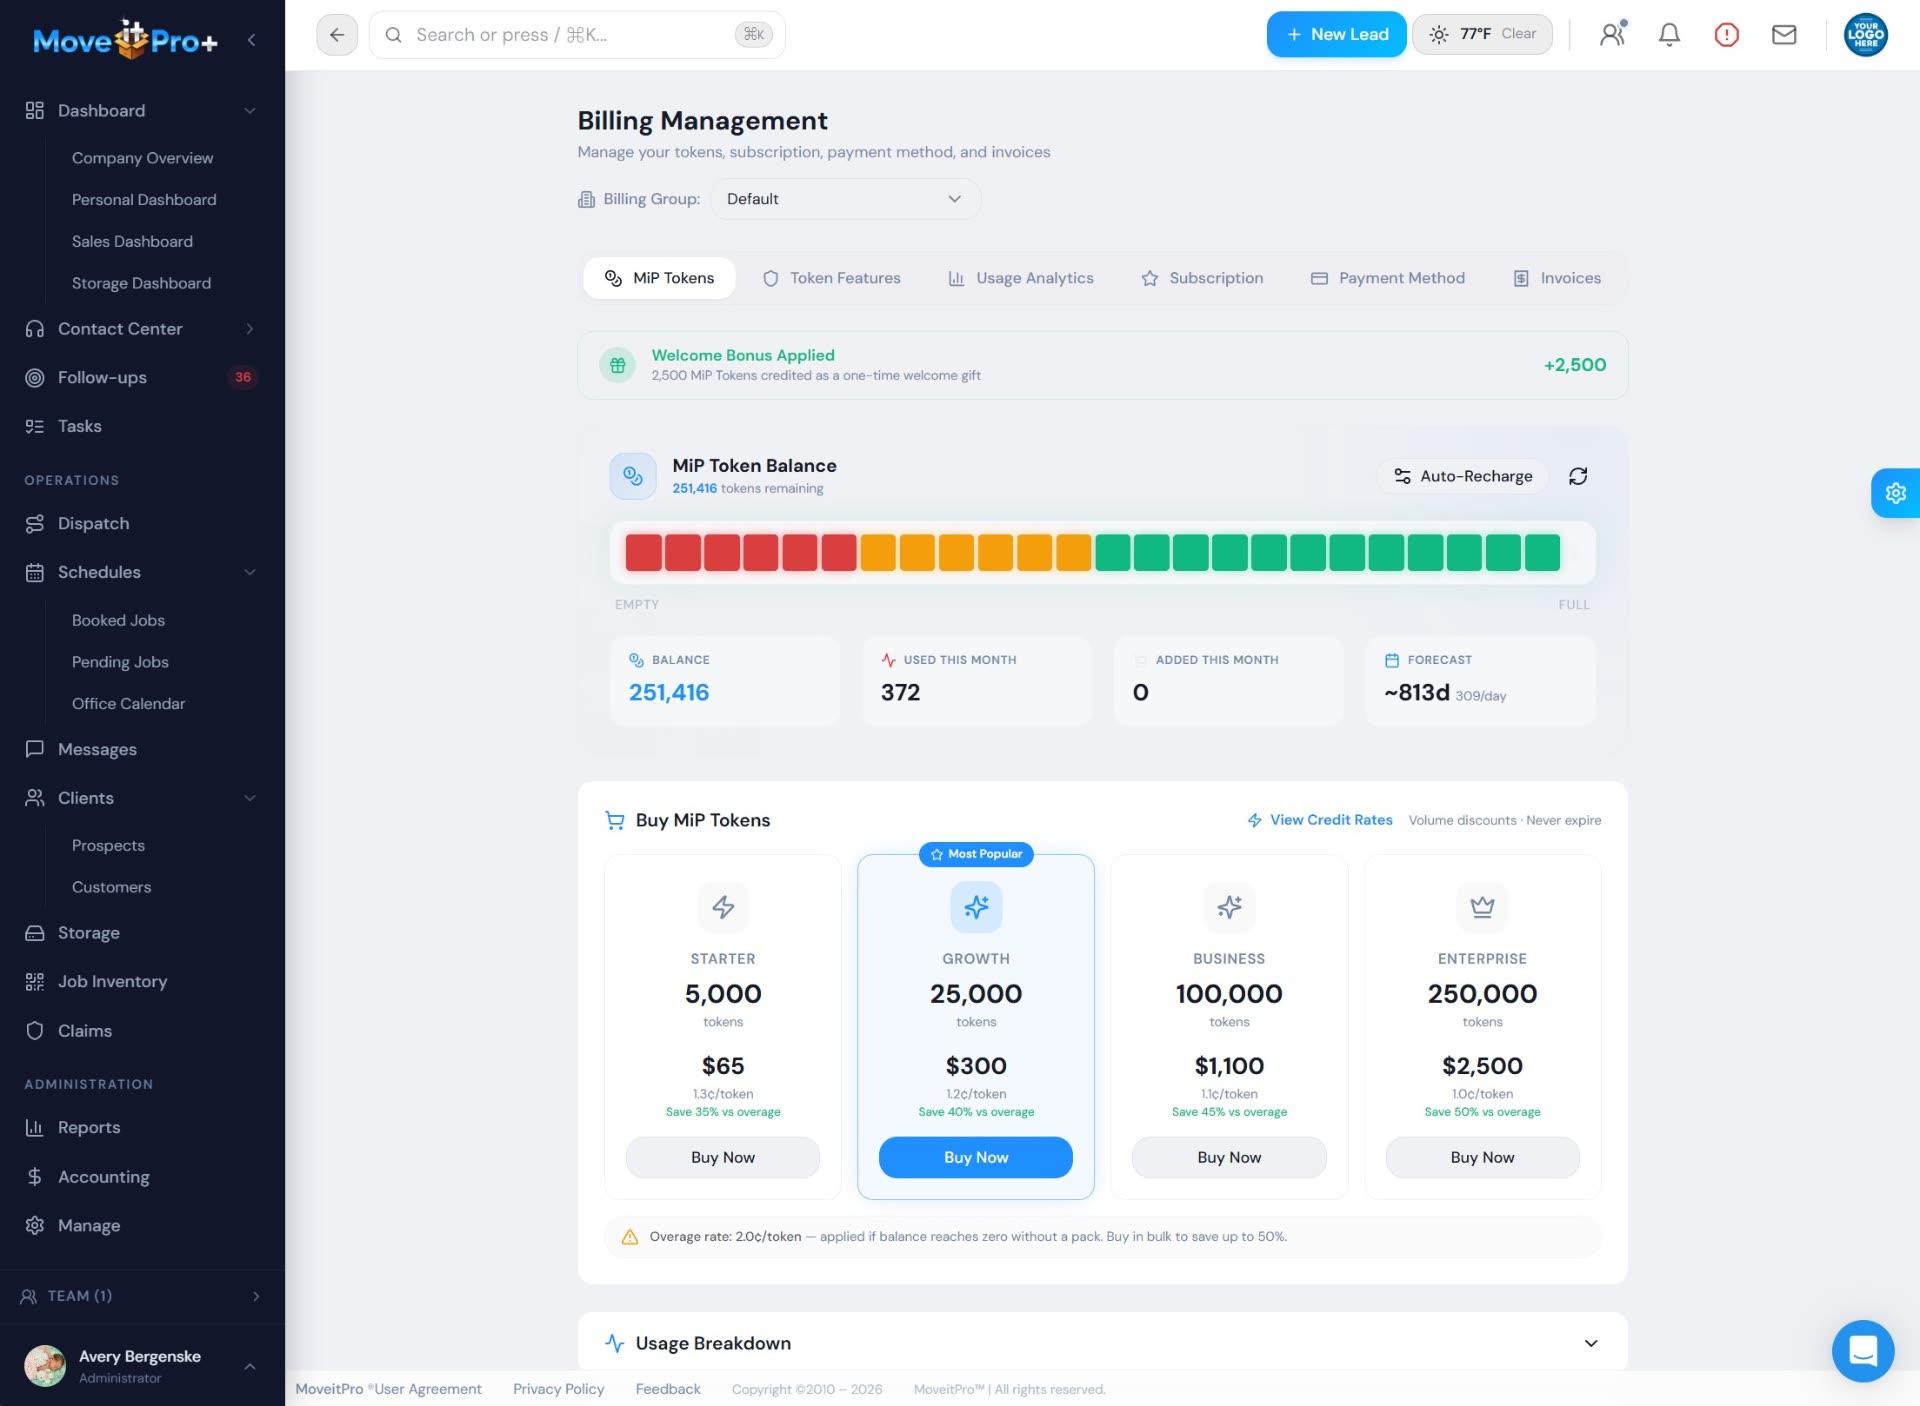Open the Privacy Policy footer link
The height and width of the screenshot is (1406, 1920).
(x=558, y=1389)
